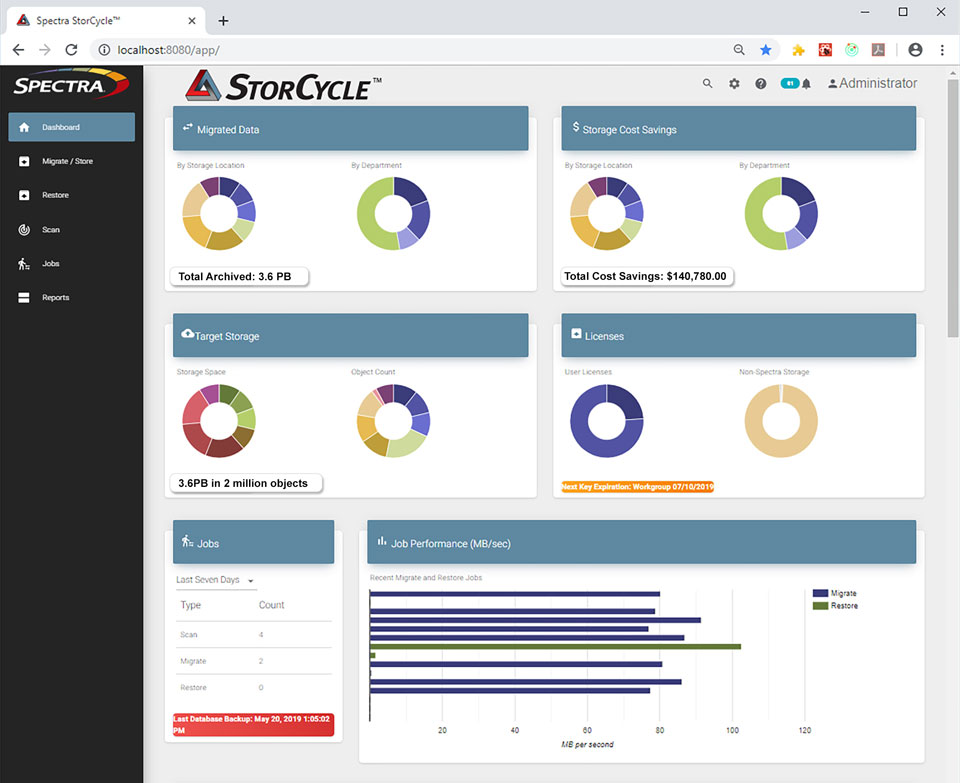Viewport: 960px width, 783px height.
Task: Go to the Restore page
Action: 72,195
